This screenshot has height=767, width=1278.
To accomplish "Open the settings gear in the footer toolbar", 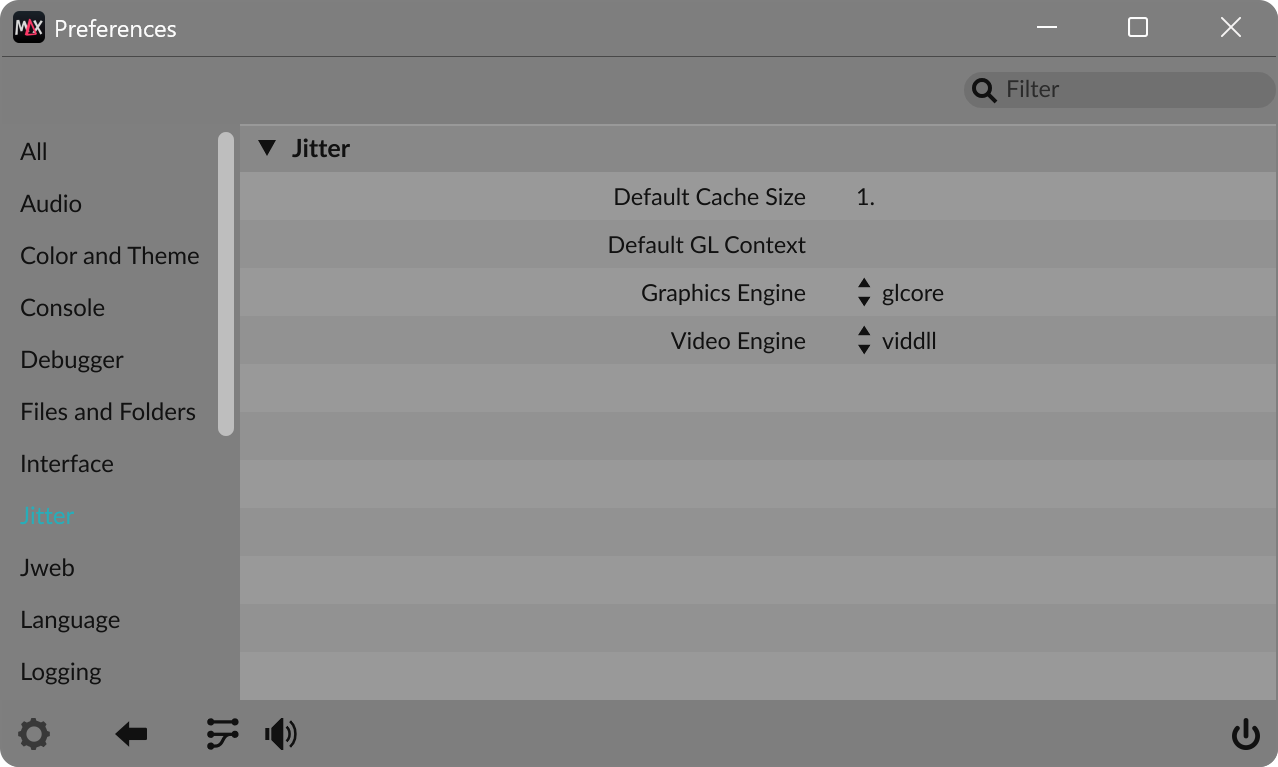I will click(34, 733).
